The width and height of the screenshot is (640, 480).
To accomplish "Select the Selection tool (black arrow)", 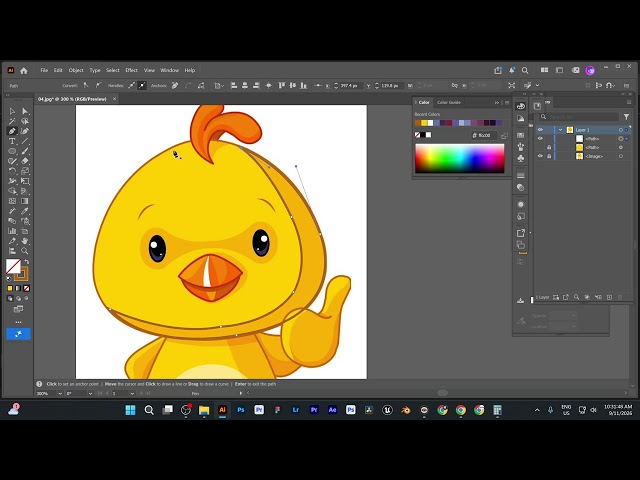I will pyautogui.click(x=12, y=111).
